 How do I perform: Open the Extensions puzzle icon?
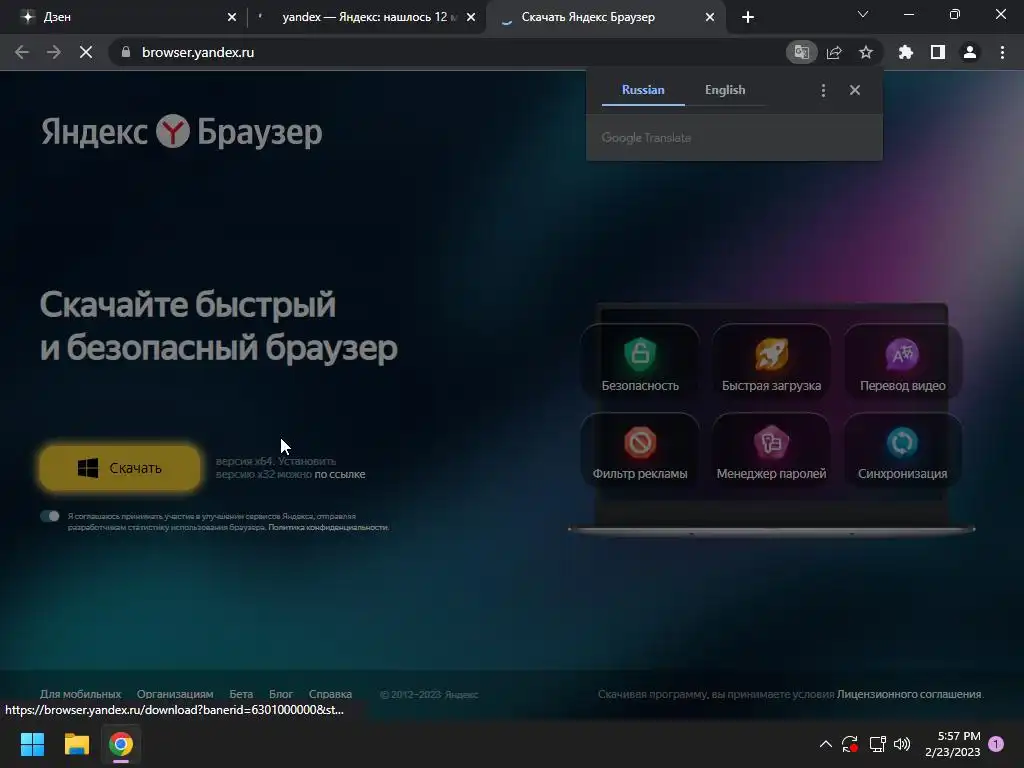click(905, 52)
